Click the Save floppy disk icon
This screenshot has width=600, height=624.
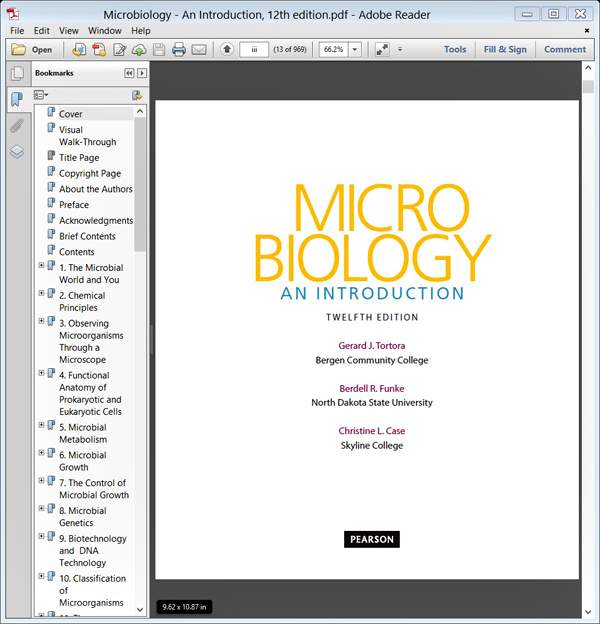pos(159,50)
